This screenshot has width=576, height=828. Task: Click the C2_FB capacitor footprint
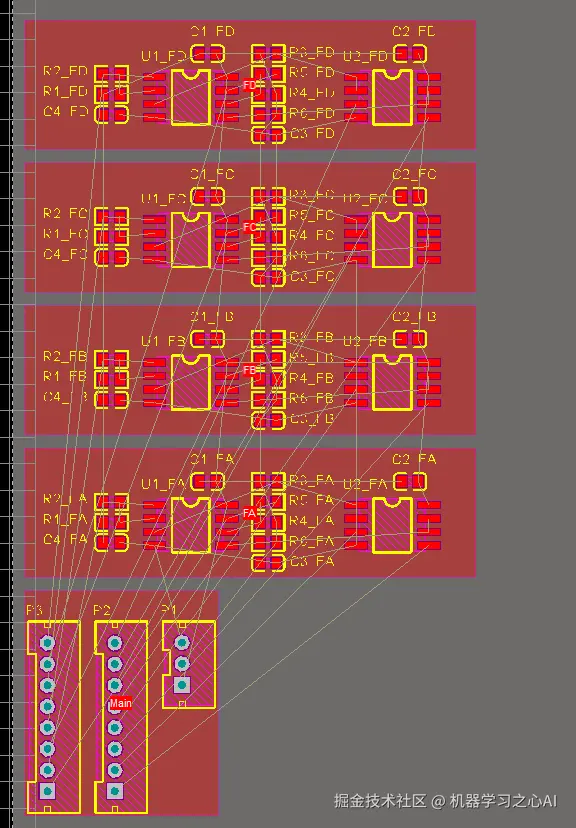(x=410, y=339)
